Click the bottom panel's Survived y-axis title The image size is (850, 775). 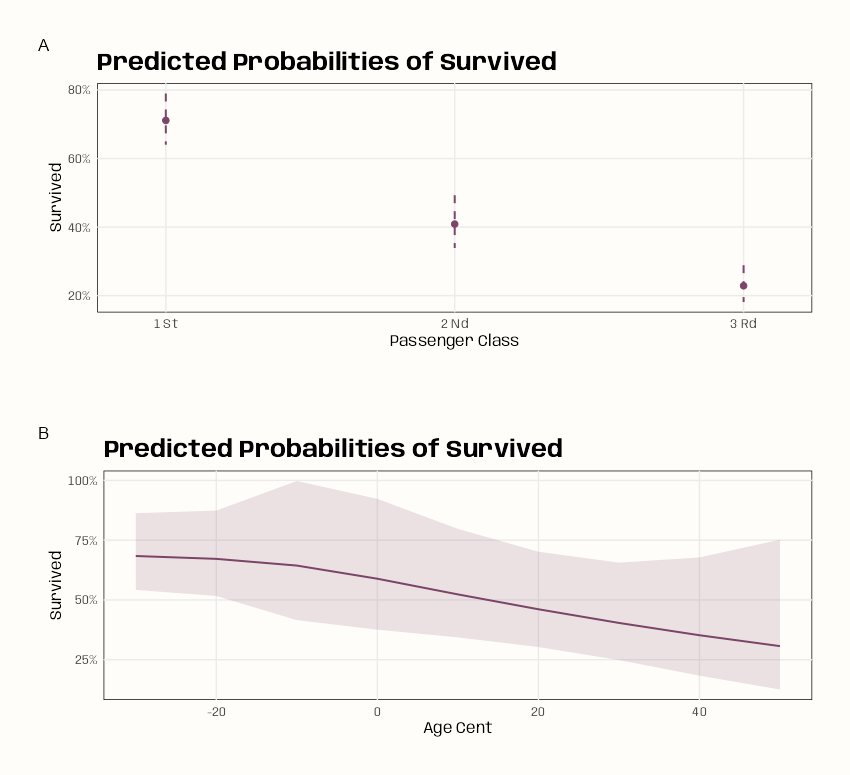tap(56, 585)
